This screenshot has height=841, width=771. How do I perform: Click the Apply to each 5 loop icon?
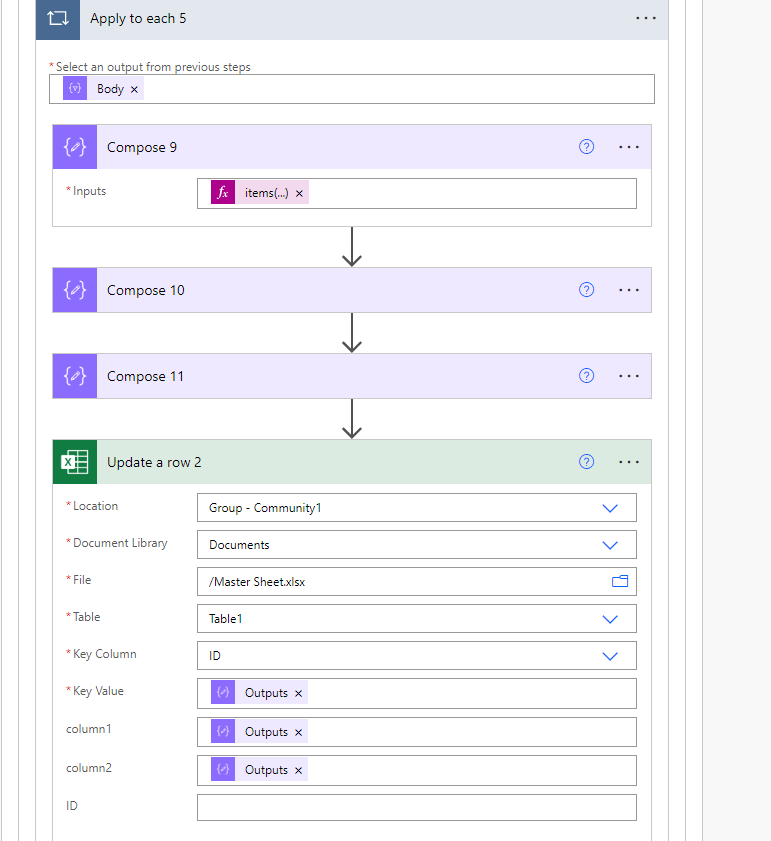57,19
